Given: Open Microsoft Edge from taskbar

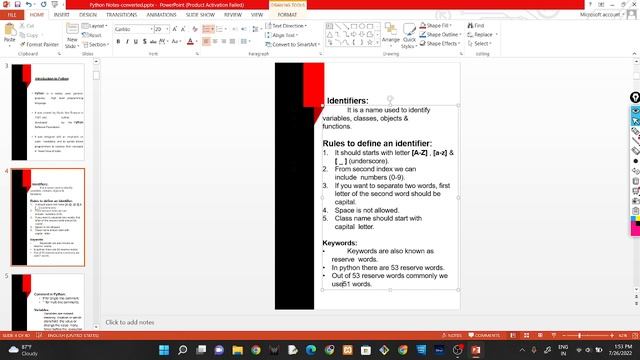Looking at the screenshot, I should click(x=311, y=350).
